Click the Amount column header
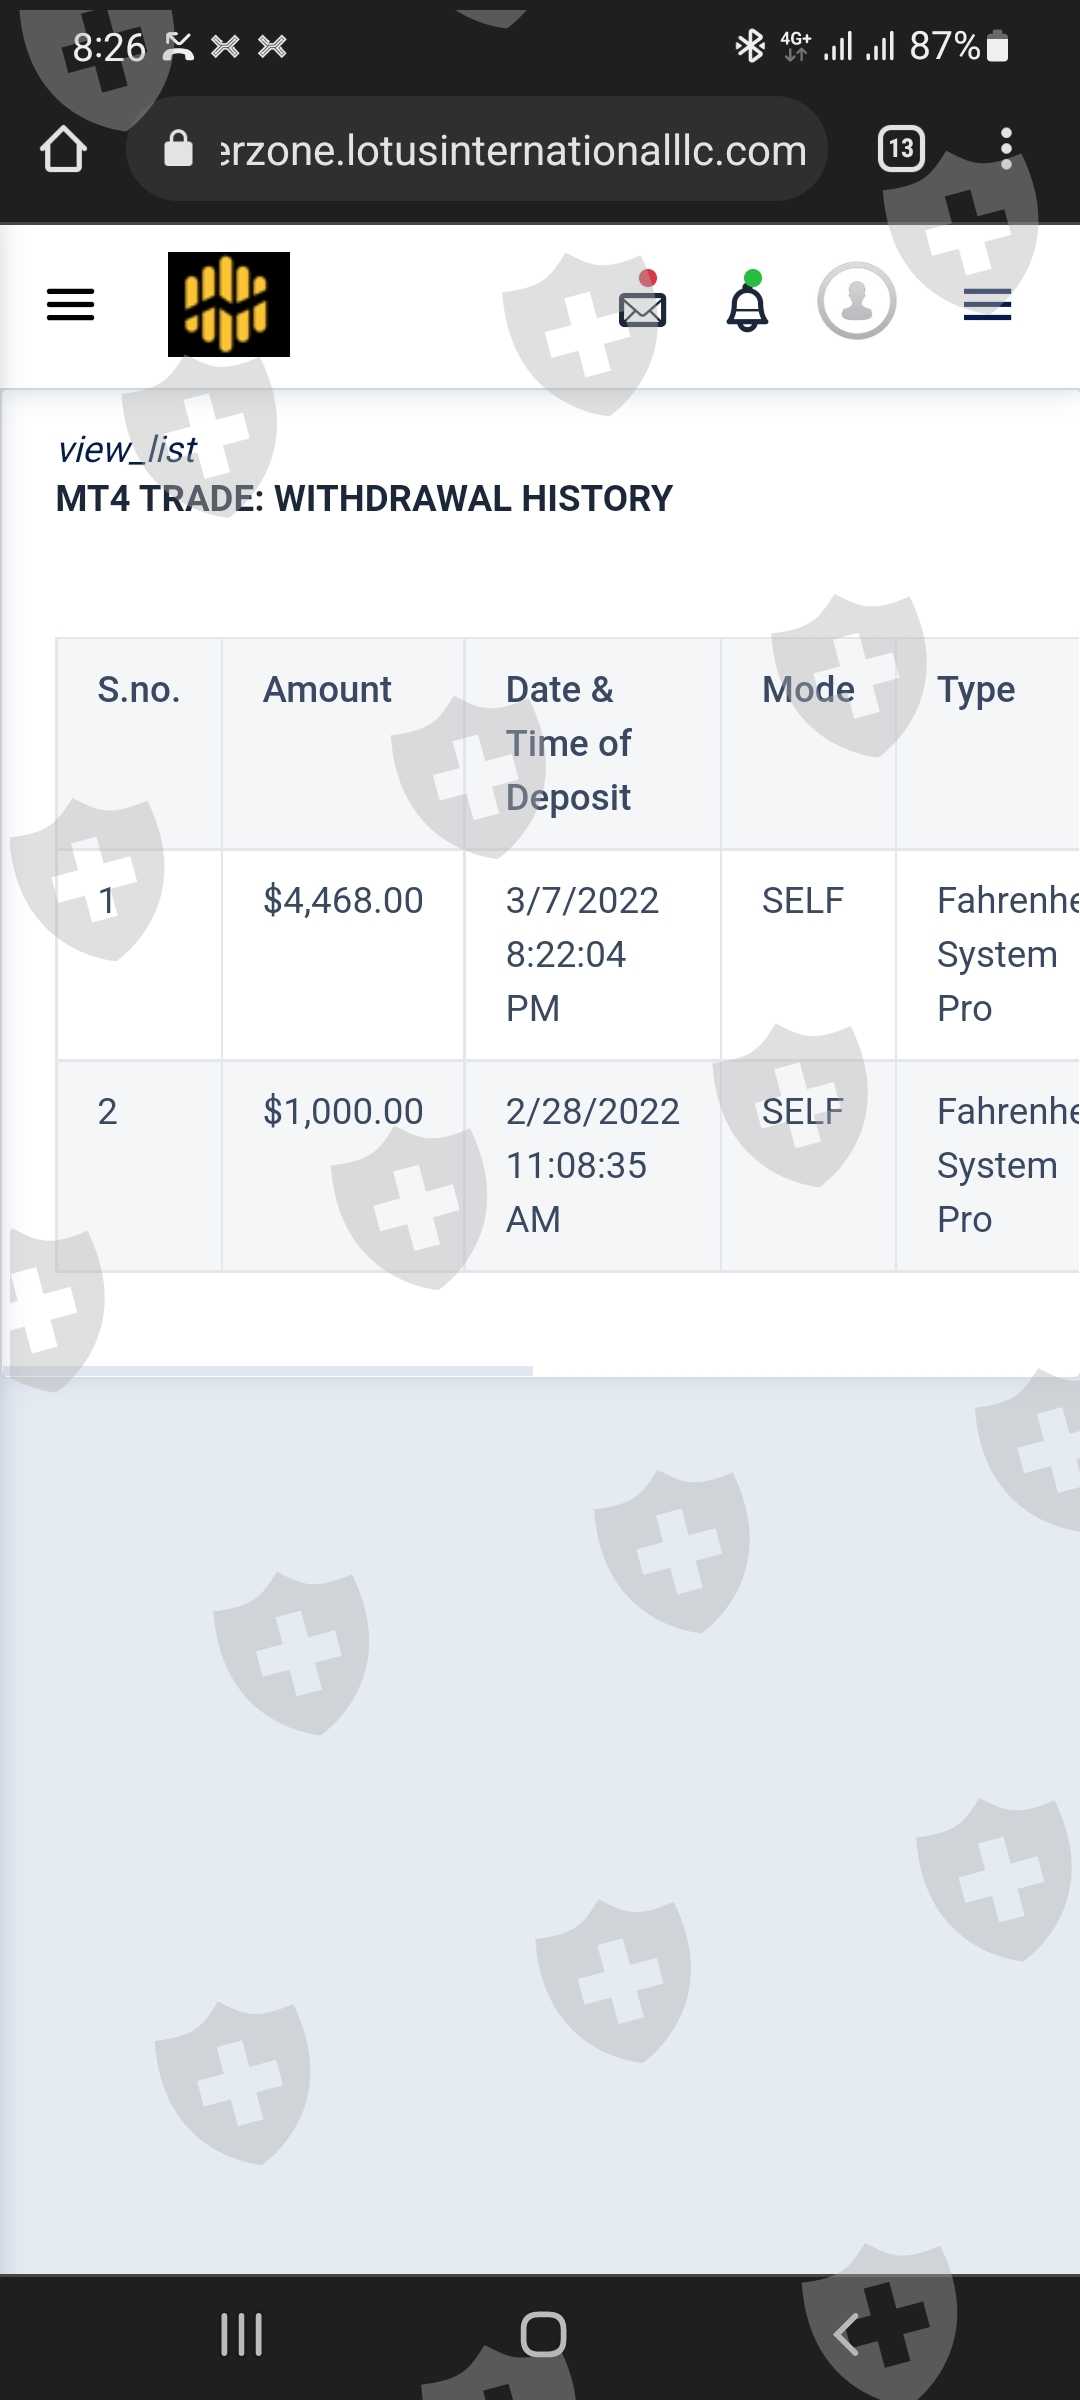Viewport: 1080px width, 2400px height. (x=327, y=690)
